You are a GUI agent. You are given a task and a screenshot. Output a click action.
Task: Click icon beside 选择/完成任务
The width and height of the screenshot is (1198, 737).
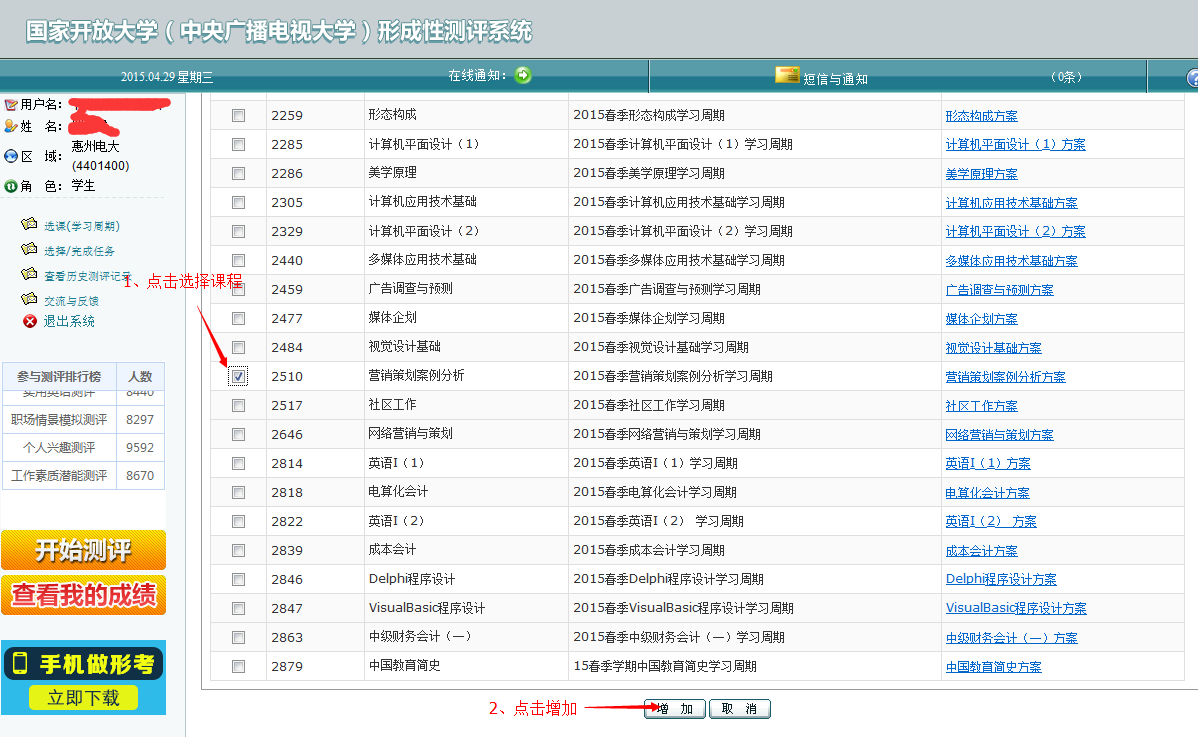(29, 250)
